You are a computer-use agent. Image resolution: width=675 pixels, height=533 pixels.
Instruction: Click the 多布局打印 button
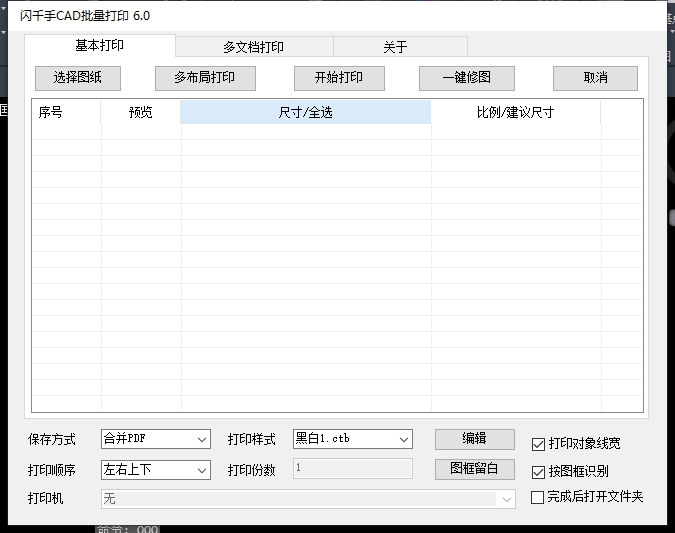(205, 78)
